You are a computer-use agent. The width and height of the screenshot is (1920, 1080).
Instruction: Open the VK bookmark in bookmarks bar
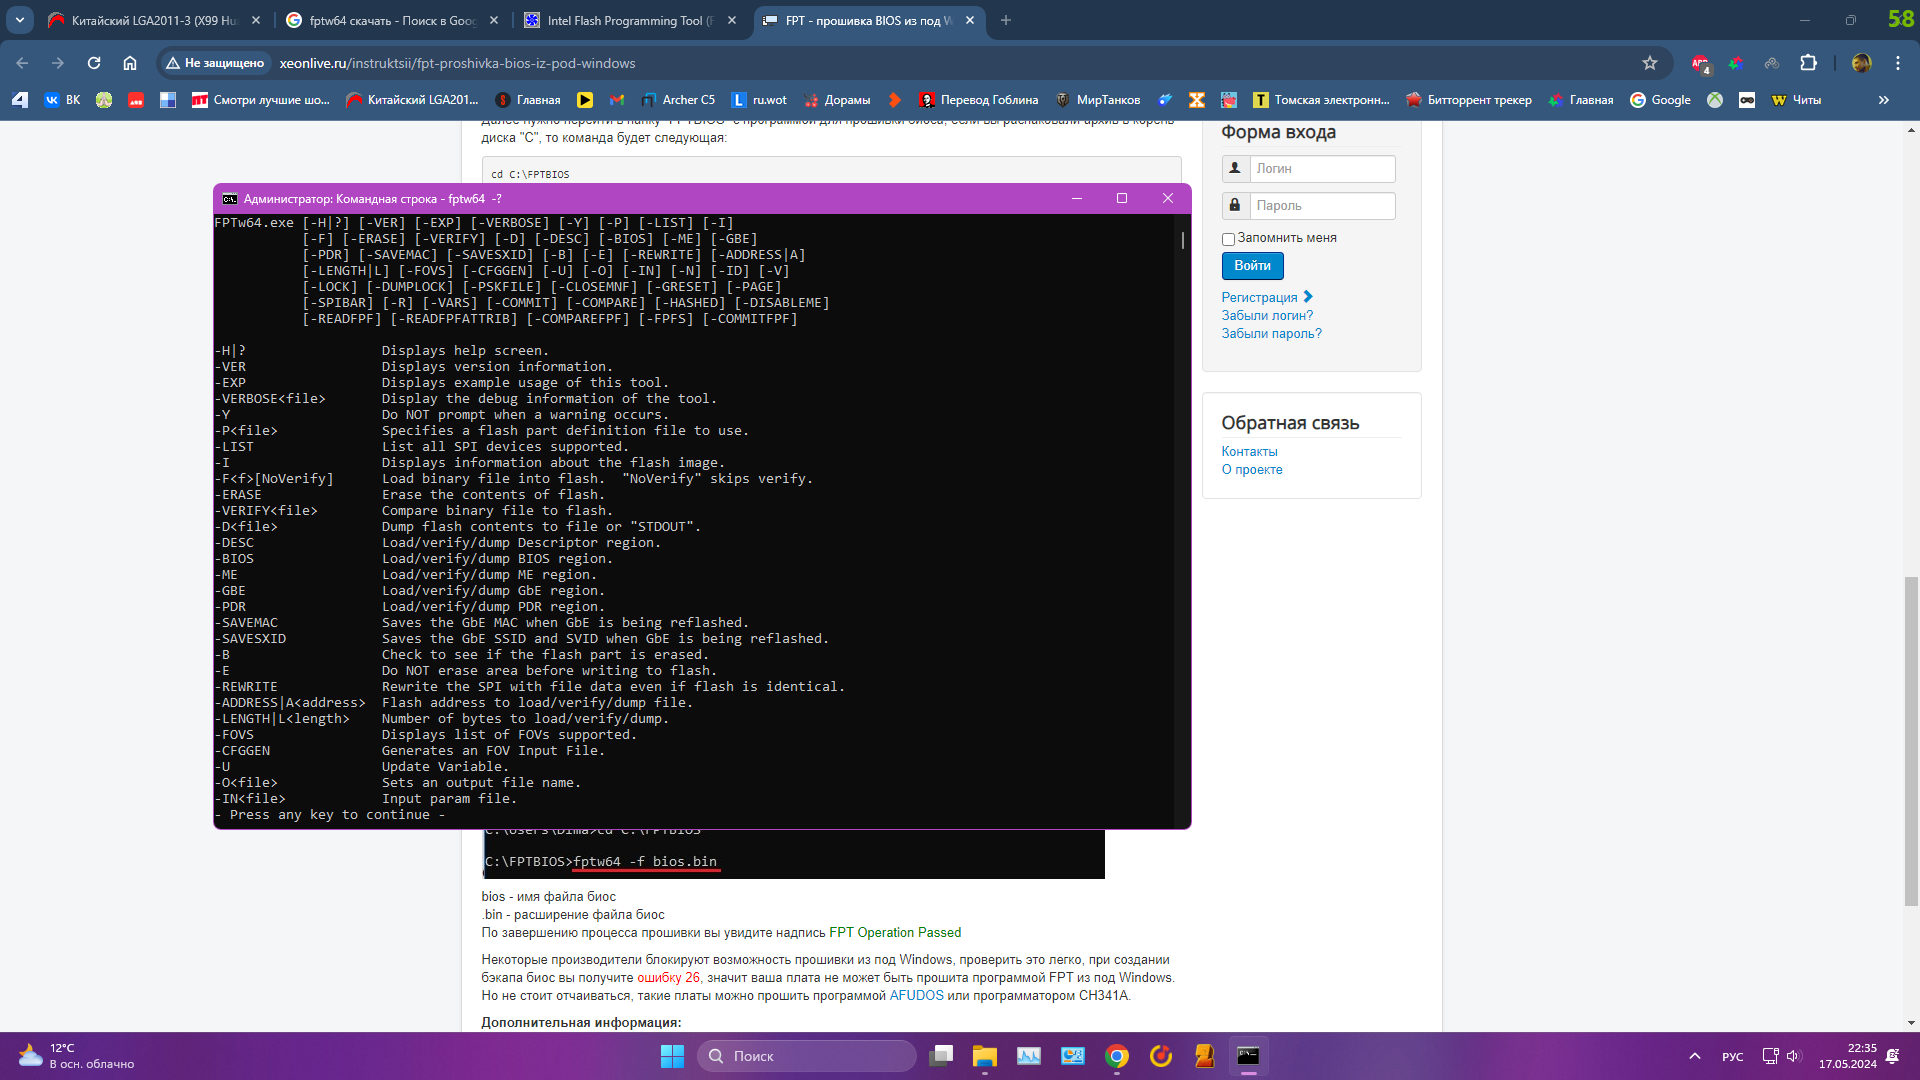pos(62,100)
